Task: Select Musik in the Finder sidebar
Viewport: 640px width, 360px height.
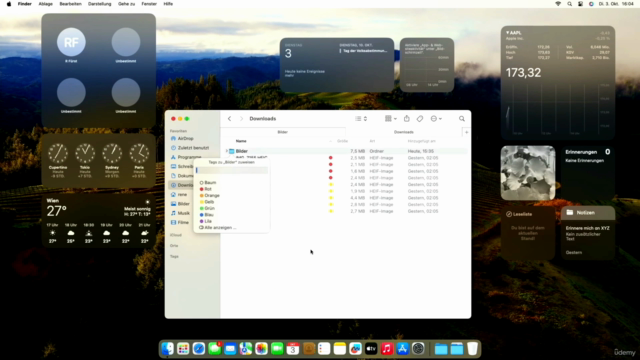Action: pos(180,213)
